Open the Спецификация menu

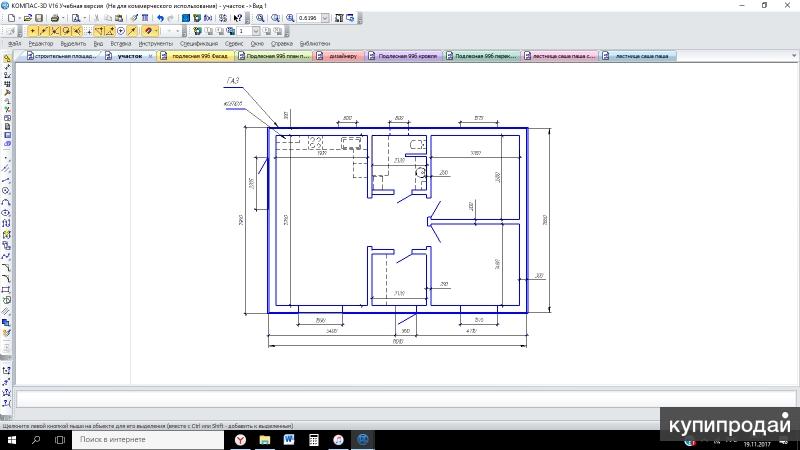coord(199,44)
